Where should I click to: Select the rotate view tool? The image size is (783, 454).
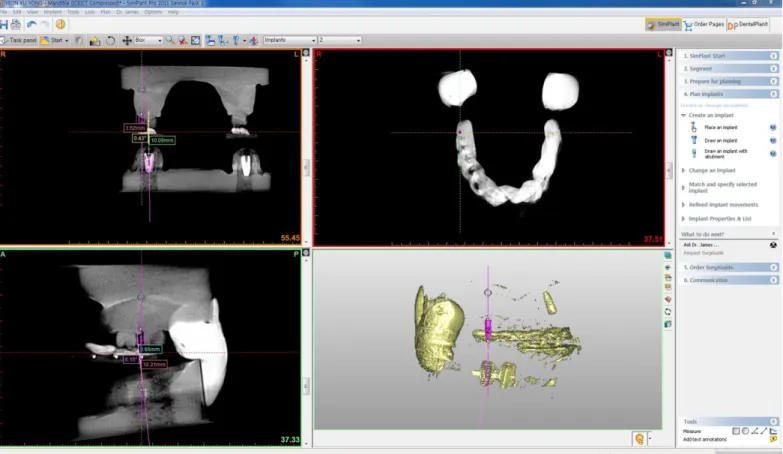click(110, 40)
